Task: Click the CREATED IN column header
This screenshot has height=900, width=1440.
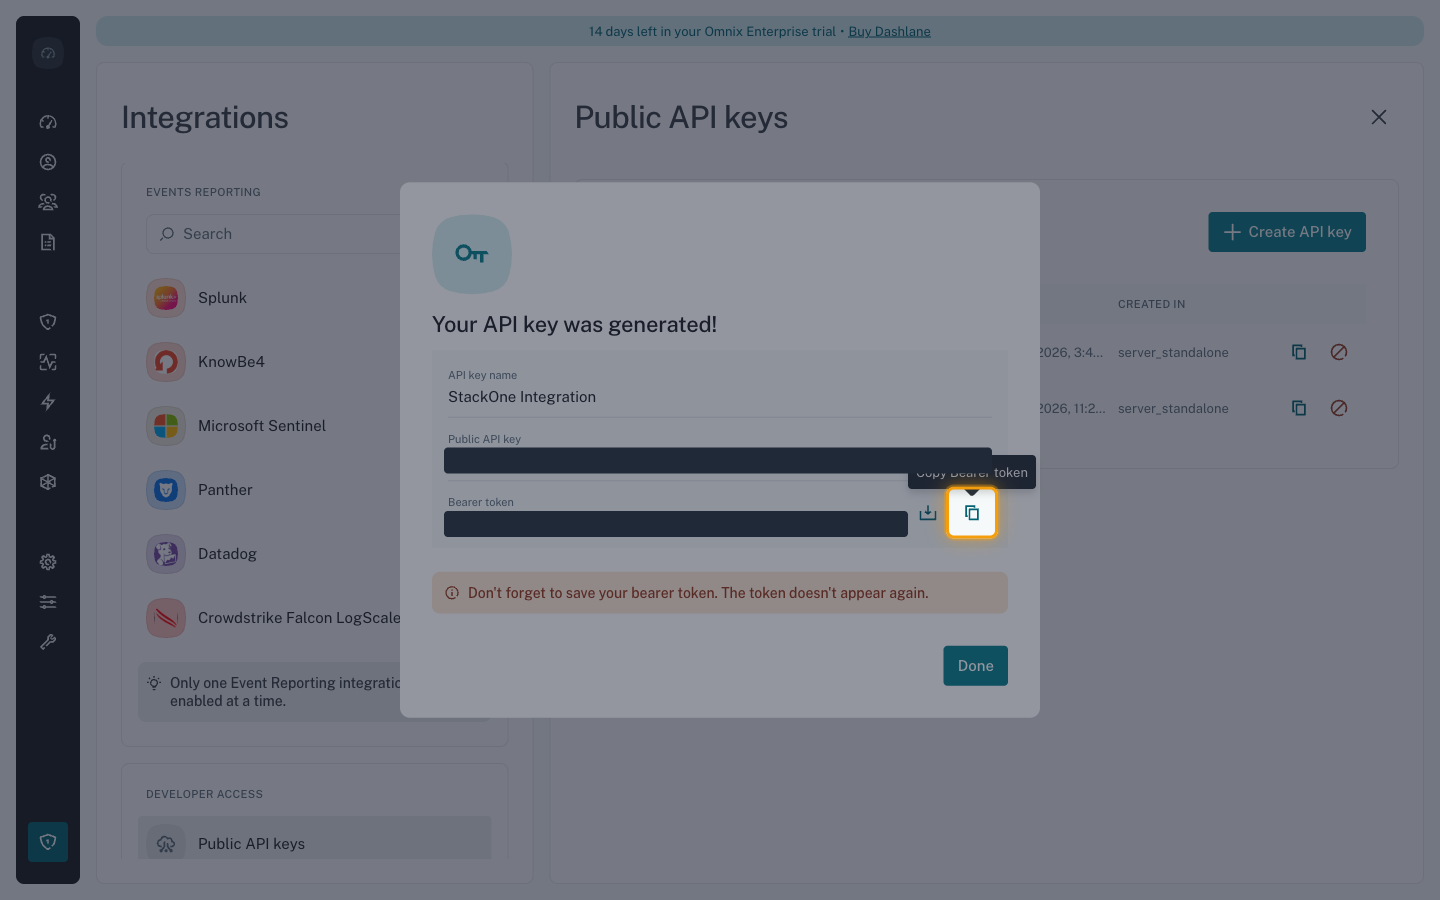Action: (1151, 304)
